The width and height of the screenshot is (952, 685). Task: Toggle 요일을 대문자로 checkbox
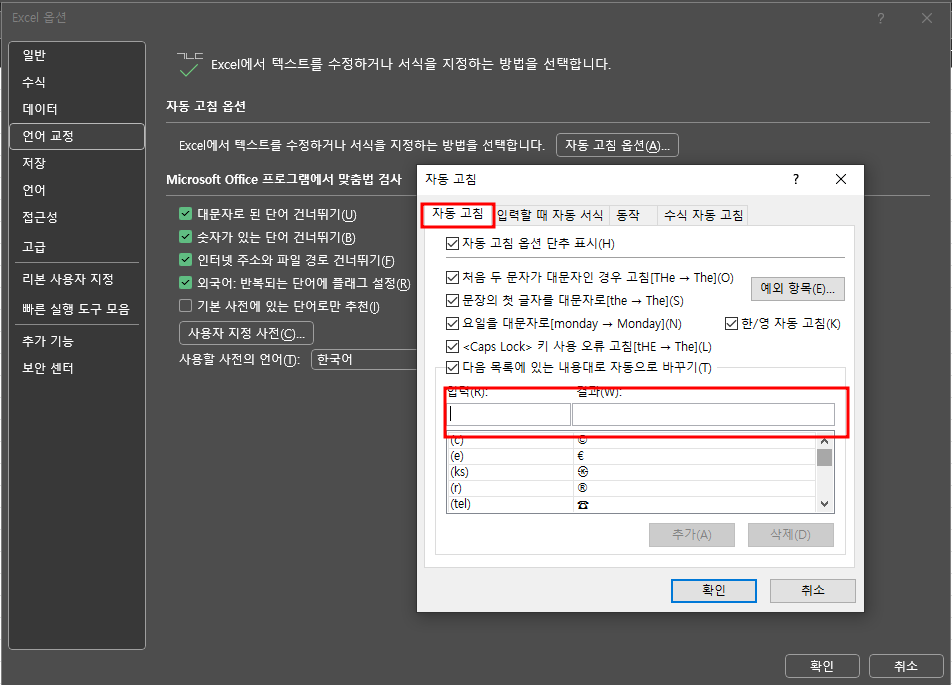(x=452, y=323)
